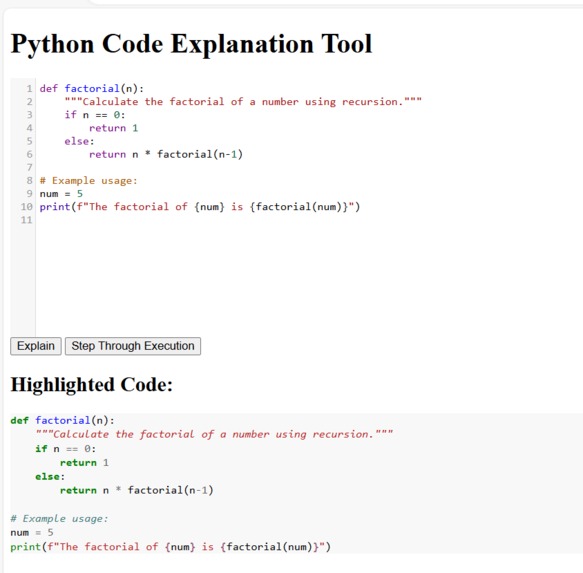Viewport: 583px width, 573px height.
Task: Click the docstring line in the code editor
Action: click(x=243, y=102)
